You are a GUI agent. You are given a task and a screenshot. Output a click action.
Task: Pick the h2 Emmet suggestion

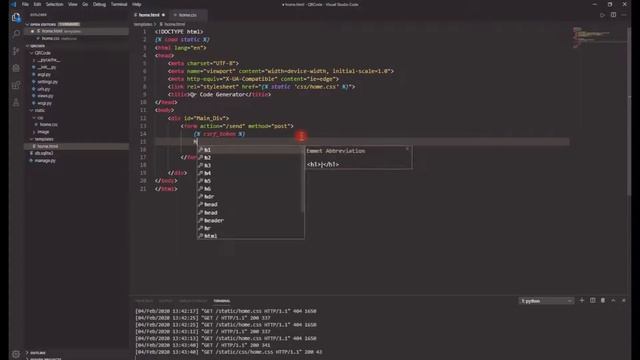(250, 158)
